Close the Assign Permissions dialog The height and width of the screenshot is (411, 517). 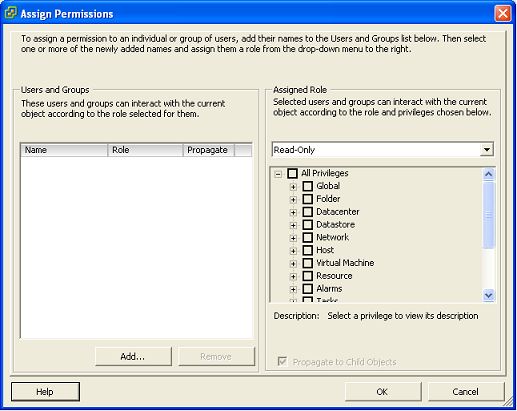click(x=503, y=14)
